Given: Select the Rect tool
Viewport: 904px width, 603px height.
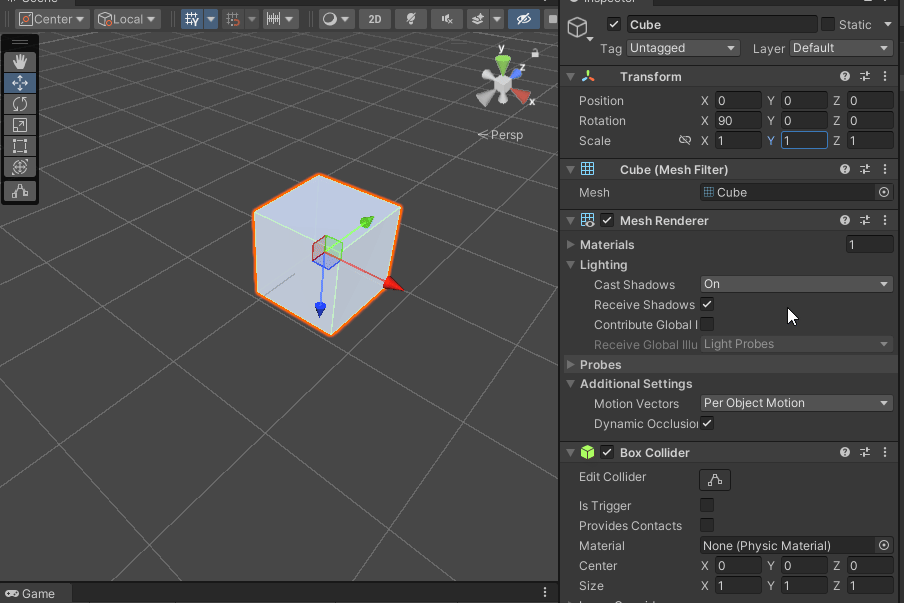Looking at the screenshot, I should (20, 146).
